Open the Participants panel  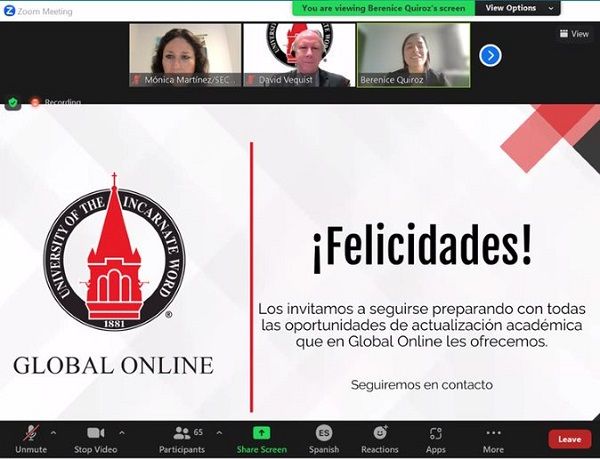pyautogui.click(x=182, y=439)
